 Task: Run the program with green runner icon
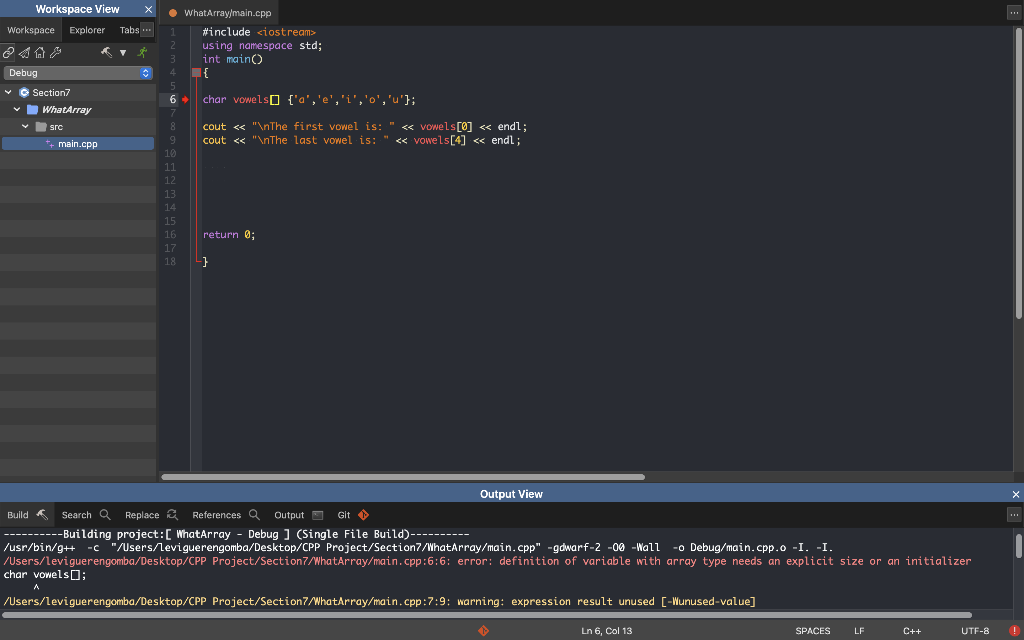142,52
